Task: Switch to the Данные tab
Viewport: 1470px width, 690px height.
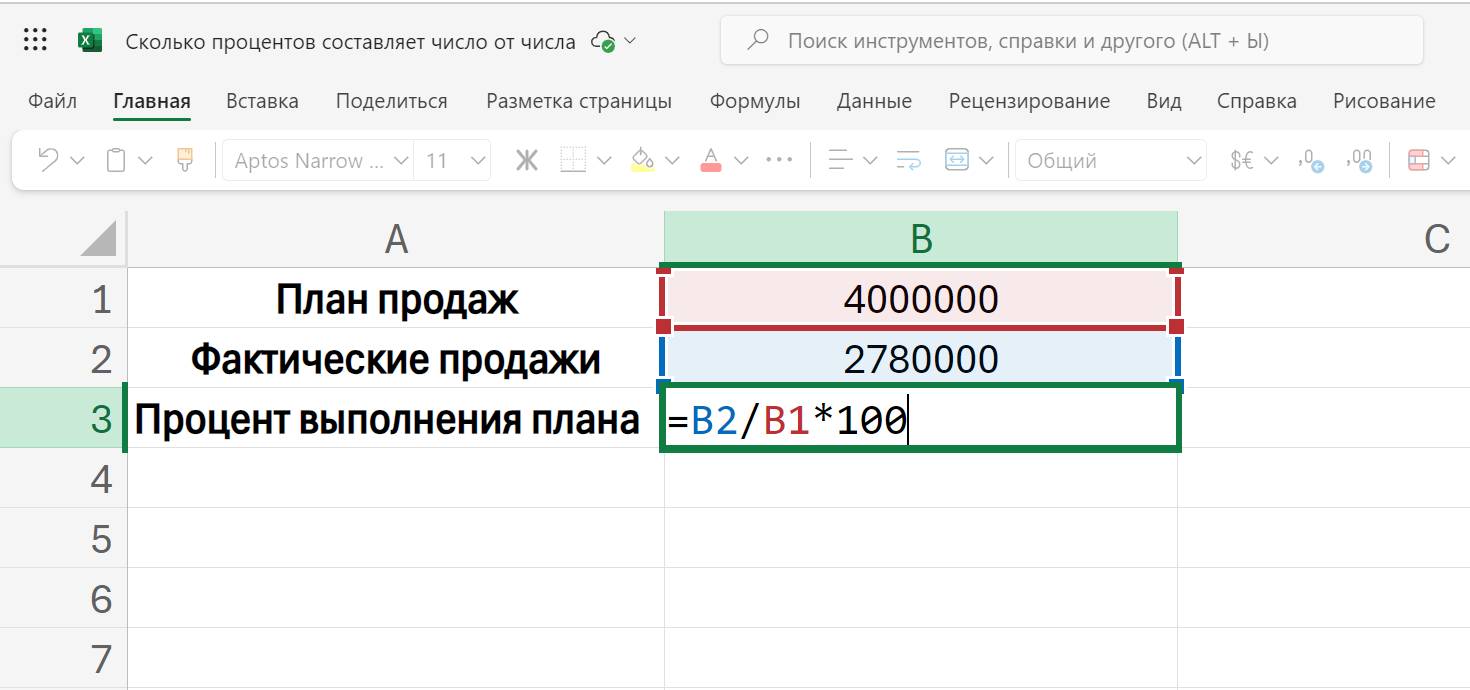Action: pos(874,101)
